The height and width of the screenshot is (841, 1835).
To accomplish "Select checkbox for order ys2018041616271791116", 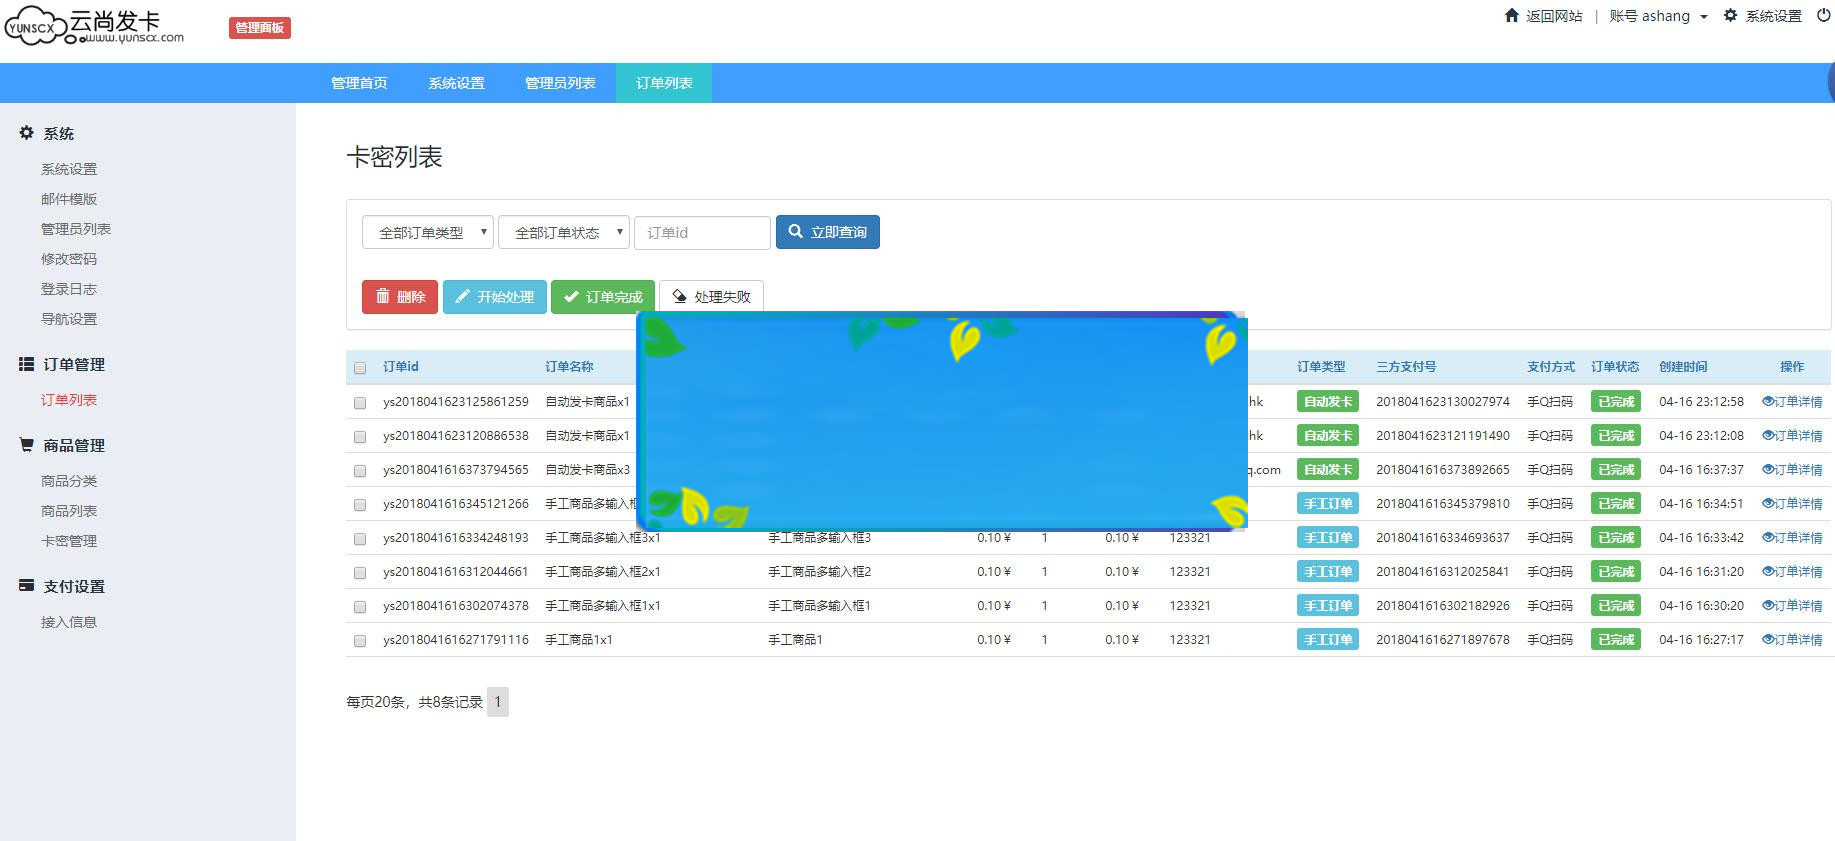I will click(x=360, y=640).
